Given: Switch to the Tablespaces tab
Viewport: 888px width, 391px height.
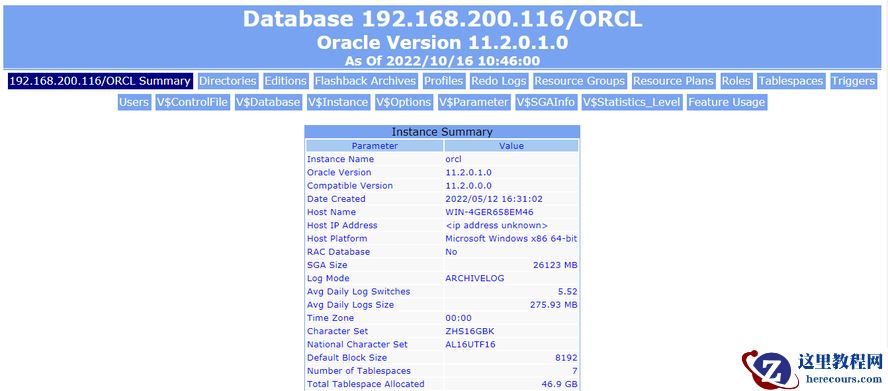Looking at the screenshot, I should 791,81.
